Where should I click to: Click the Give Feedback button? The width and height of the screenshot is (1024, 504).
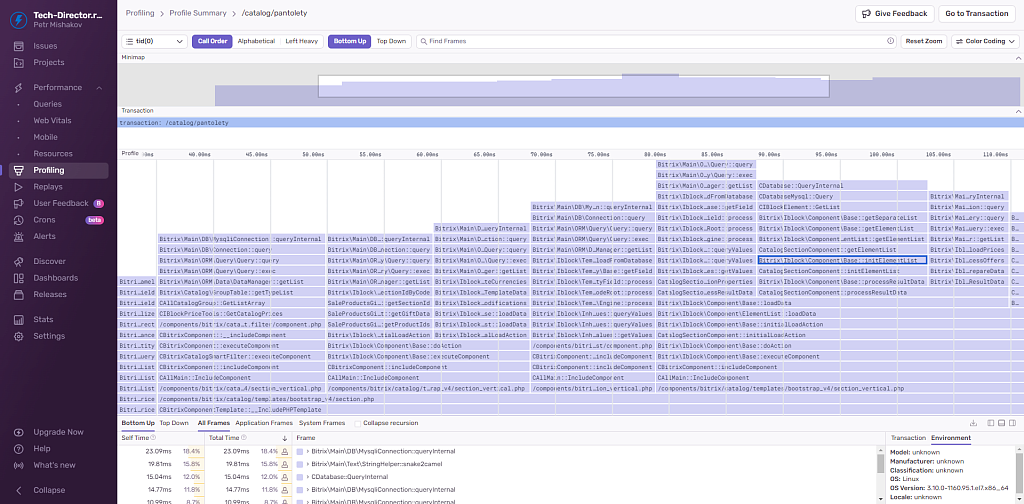[894, 14]
